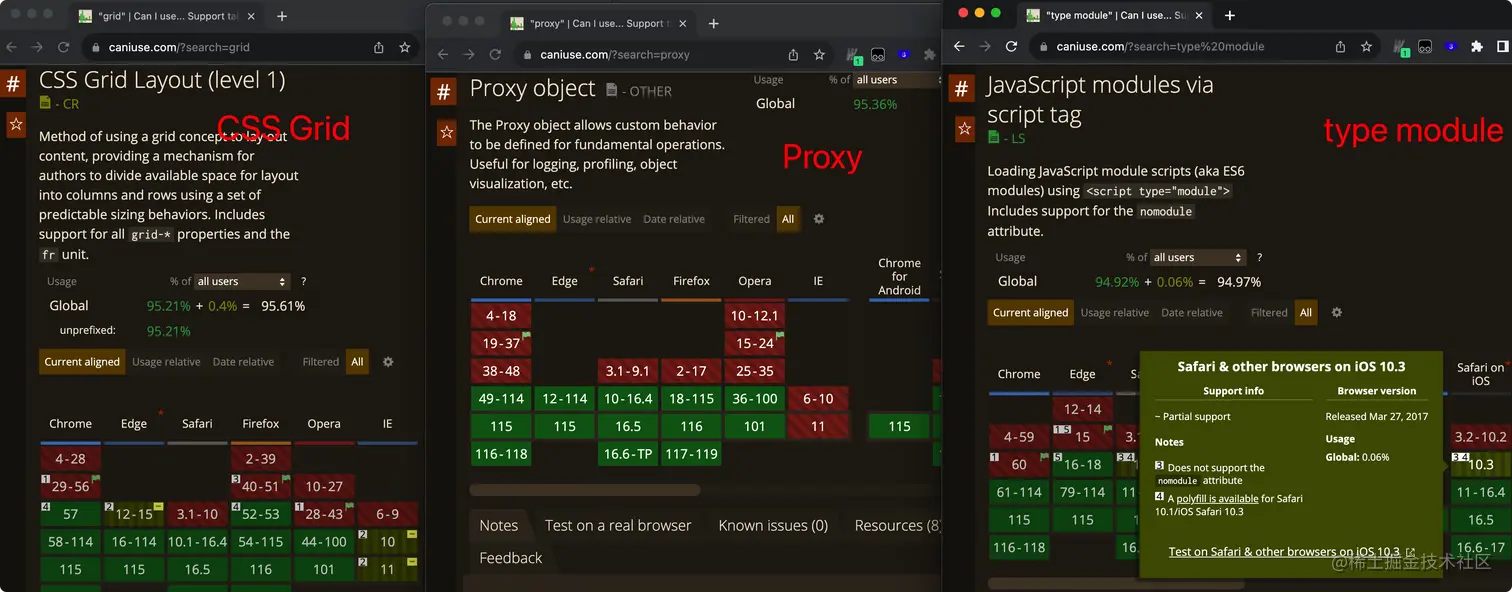Star the JavaScript modules via script tag feature
The image size is (1512, 592).
(x=964, y=129)
